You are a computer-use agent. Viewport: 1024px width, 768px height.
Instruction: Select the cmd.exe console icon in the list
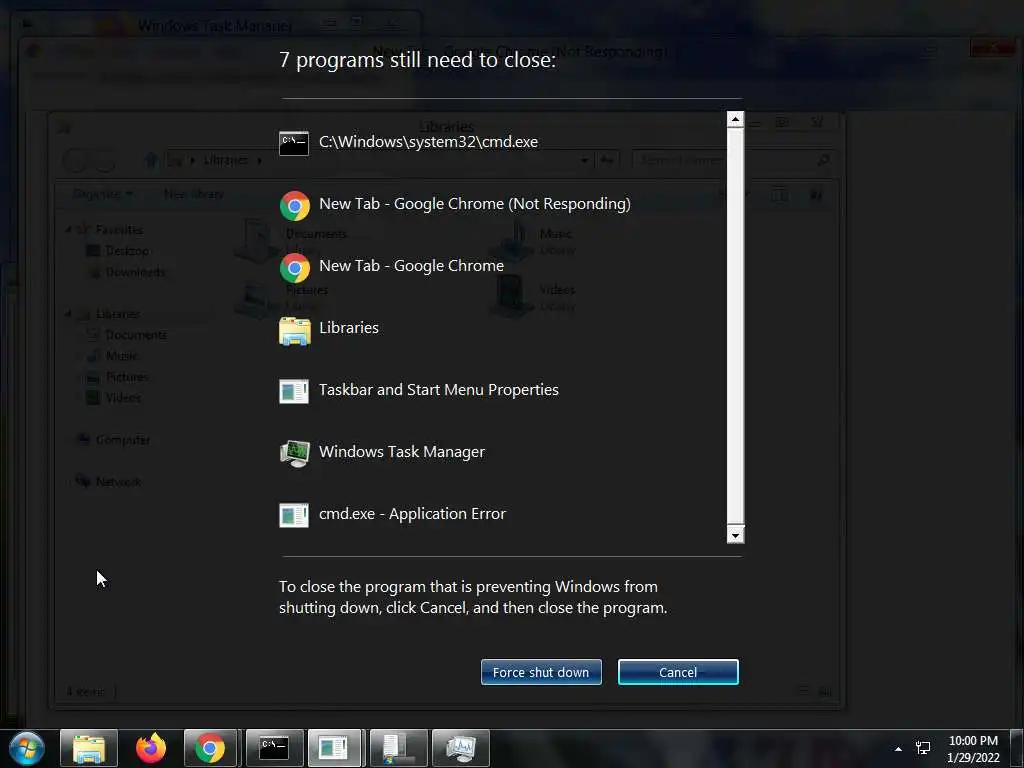(294, 143)
